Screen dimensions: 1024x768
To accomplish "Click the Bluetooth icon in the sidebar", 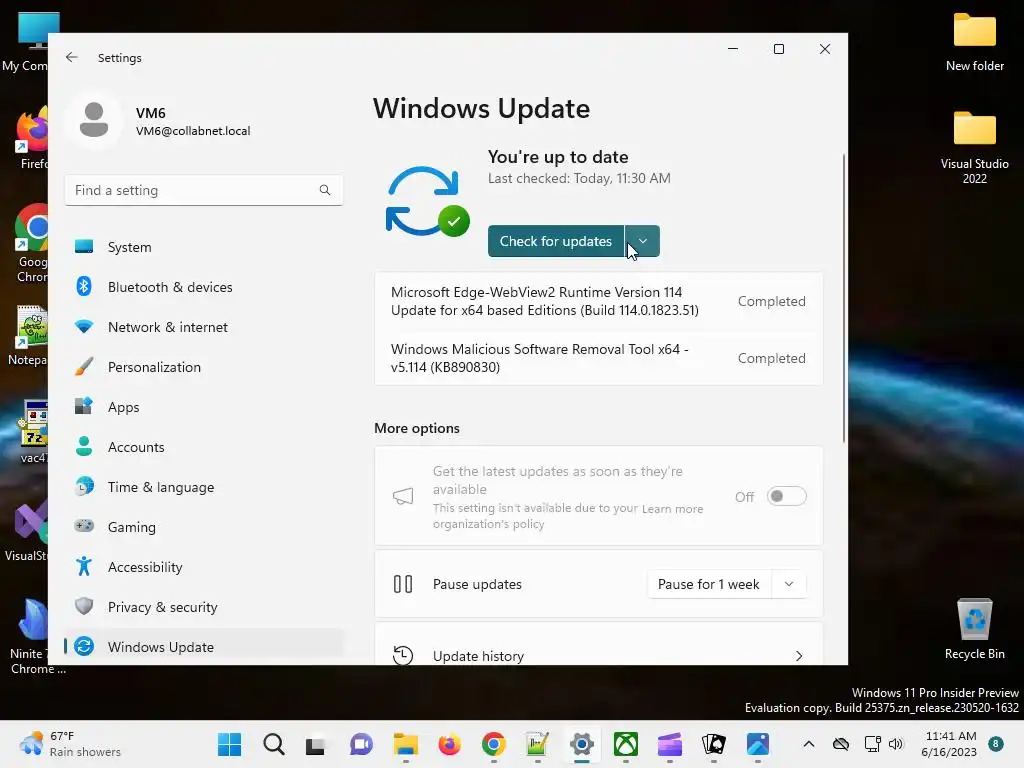I will [x=84, y=287].
